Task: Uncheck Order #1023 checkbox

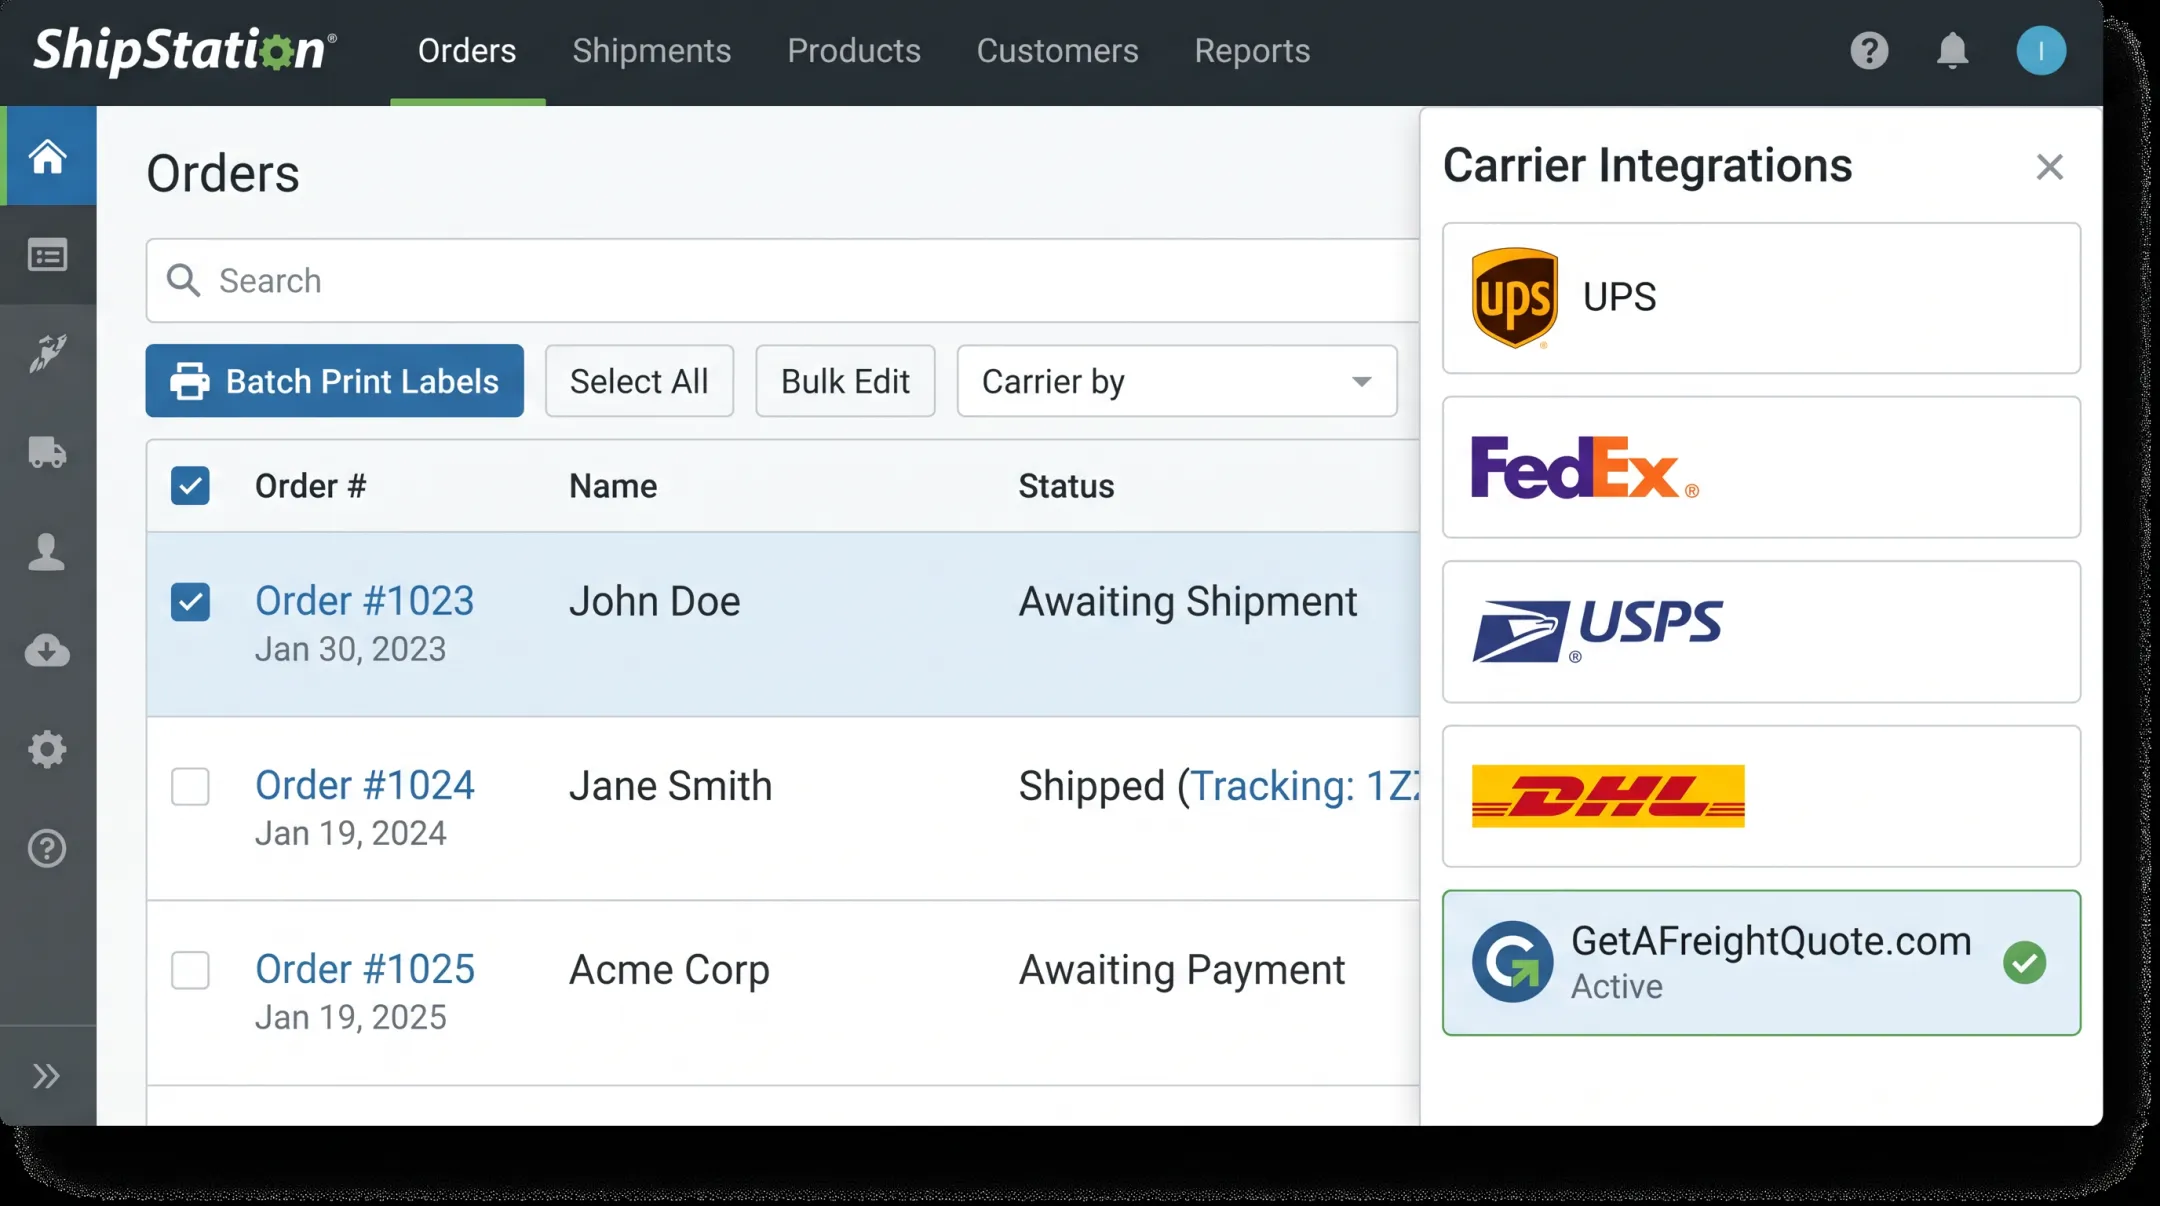Action: click(x=190, y=602)
